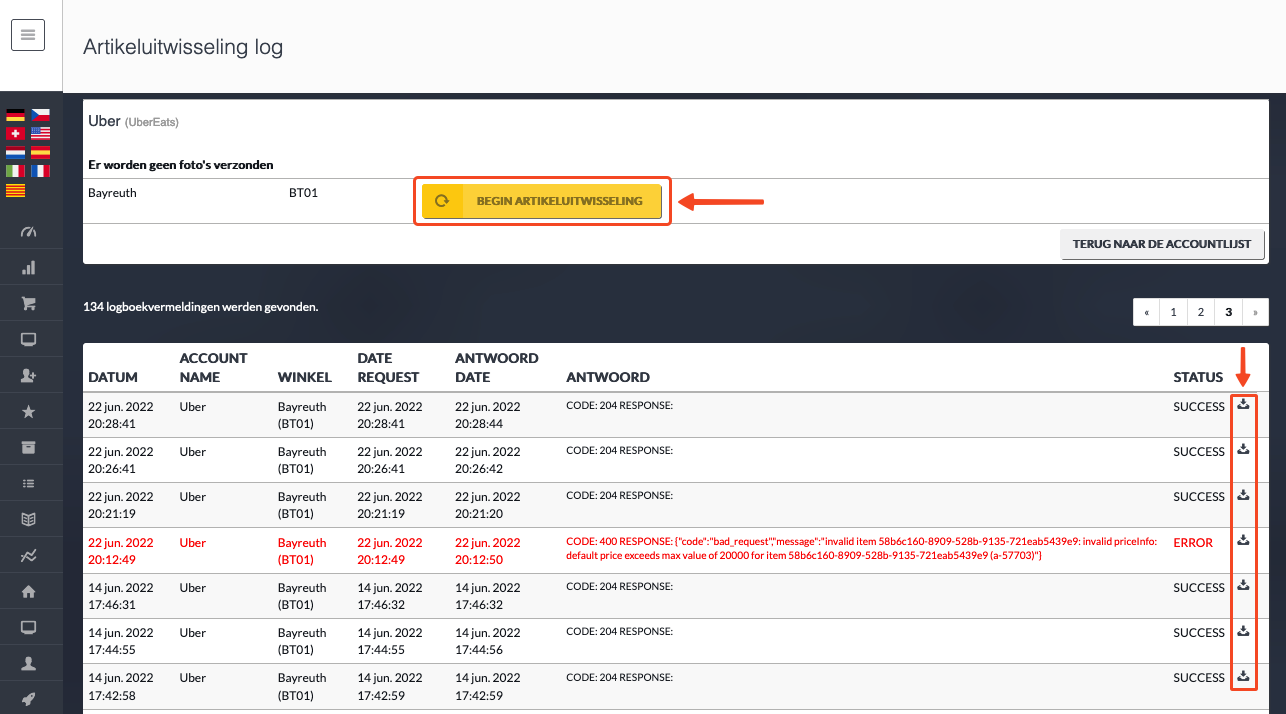The width and height of the screenshot is (1286, 714).
Task: Choose the Netherlands flag
Action: (x=15, y=153)
